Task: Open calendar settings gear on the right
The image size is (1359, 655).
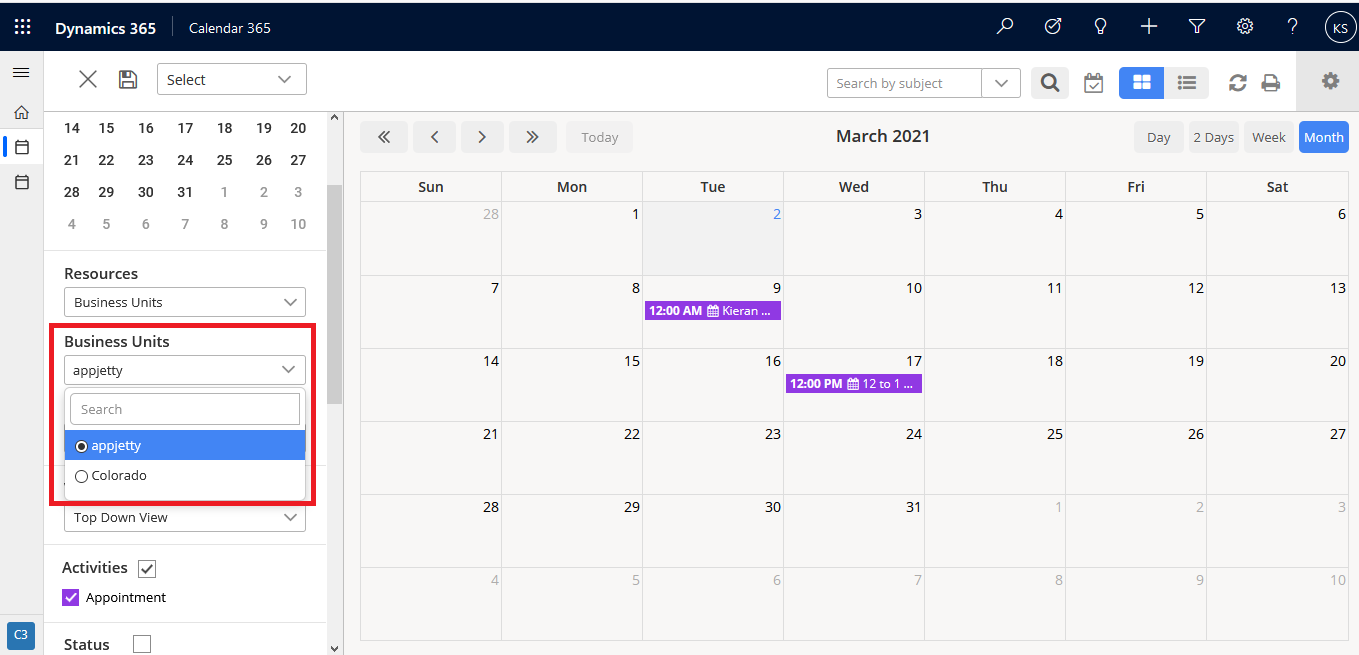Action: pyautogui.click(x=1330, y=81)
